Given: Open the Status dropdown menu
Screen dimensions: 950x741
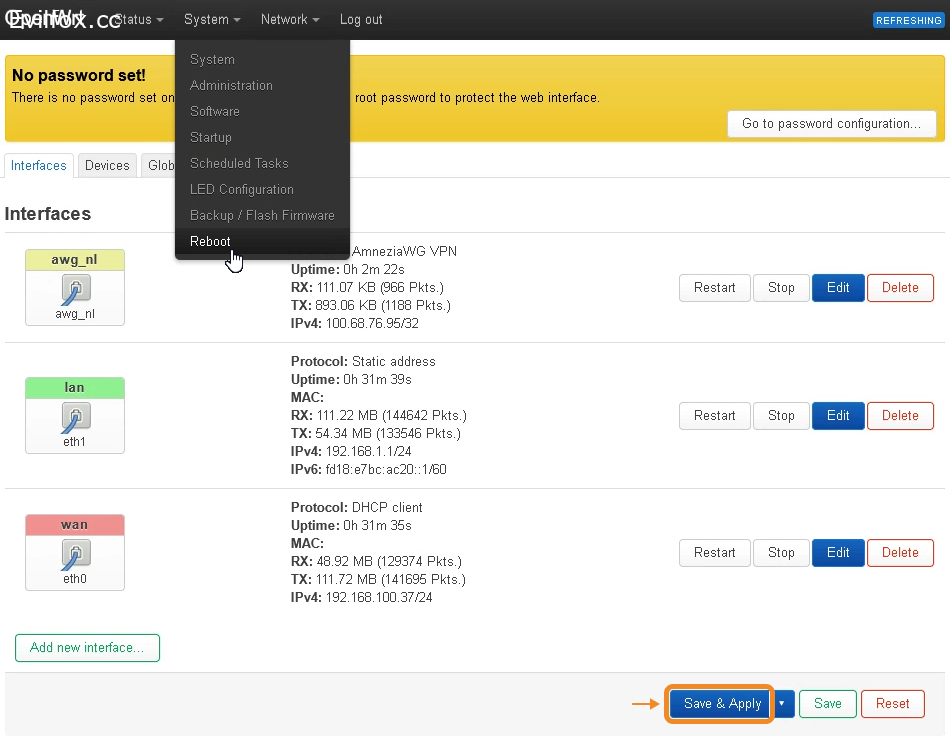Looking at the screenshot, I should [x=140, y=20].
